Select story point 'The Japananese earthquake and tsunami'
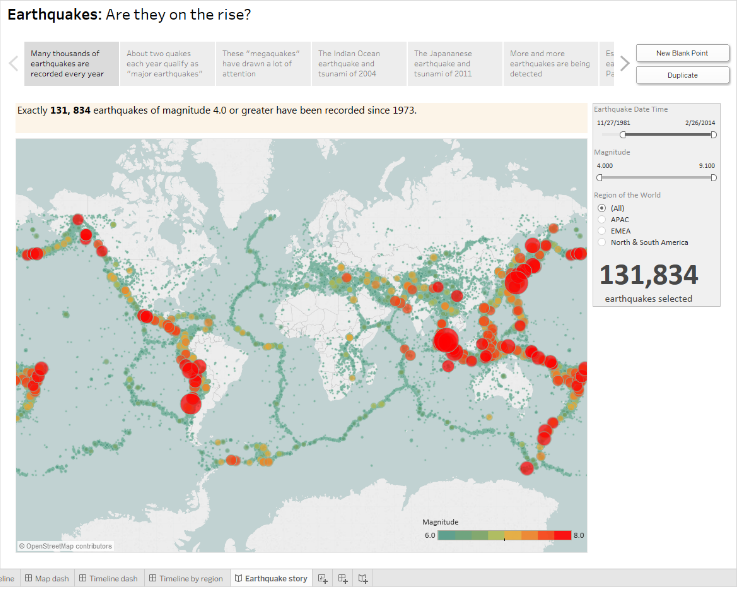 point(455,64)
